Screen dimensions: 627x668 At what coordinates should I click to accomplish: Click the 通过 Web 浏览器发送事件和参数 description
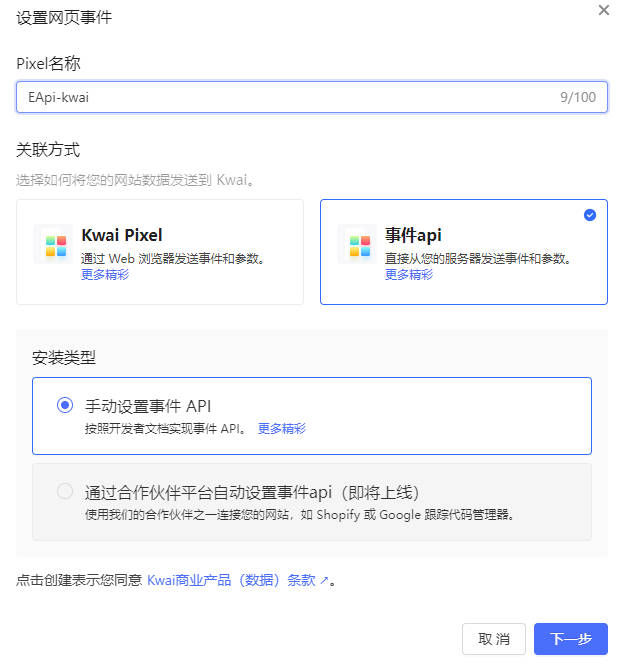point(173,259)
